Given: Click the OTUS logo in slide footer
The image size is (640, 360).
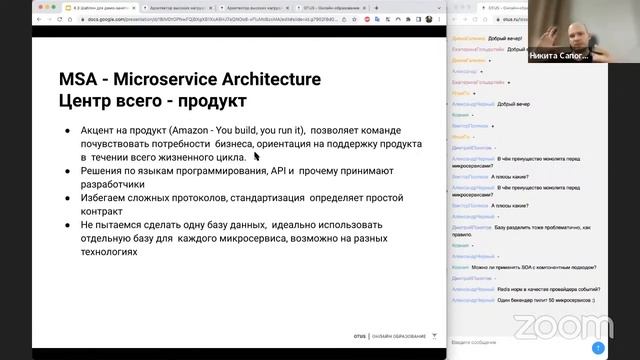Looking at the screenshot, I should tap(360, 336).
